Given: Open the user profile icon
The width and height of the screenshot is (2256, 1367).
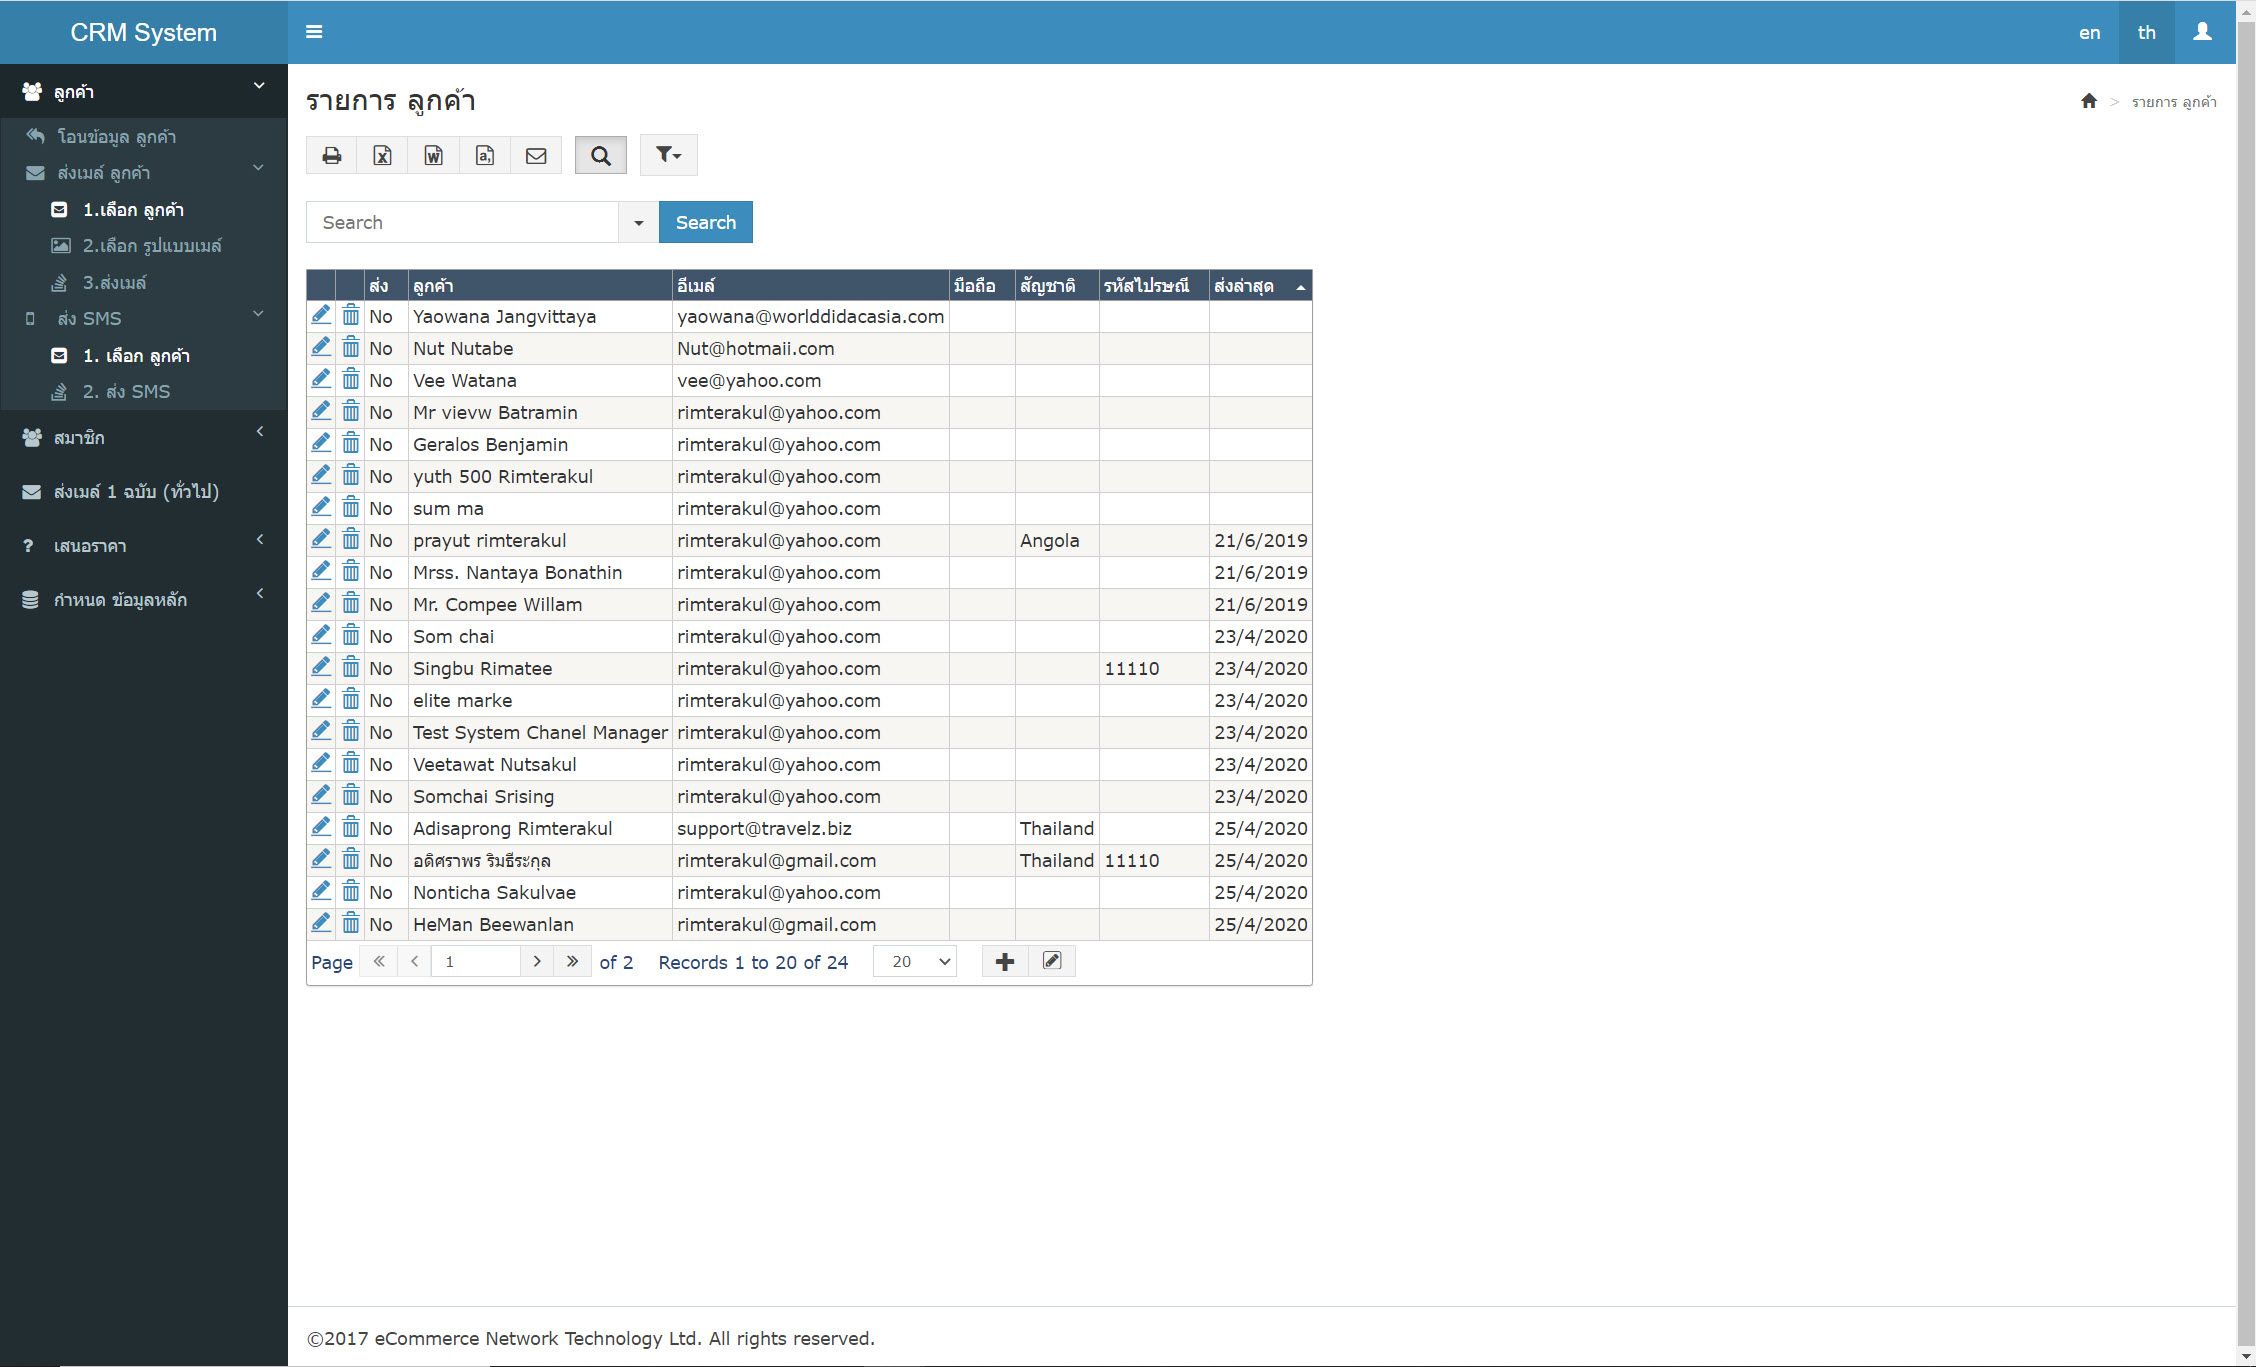Looking at the screenshot, I should click(2203, 32).
